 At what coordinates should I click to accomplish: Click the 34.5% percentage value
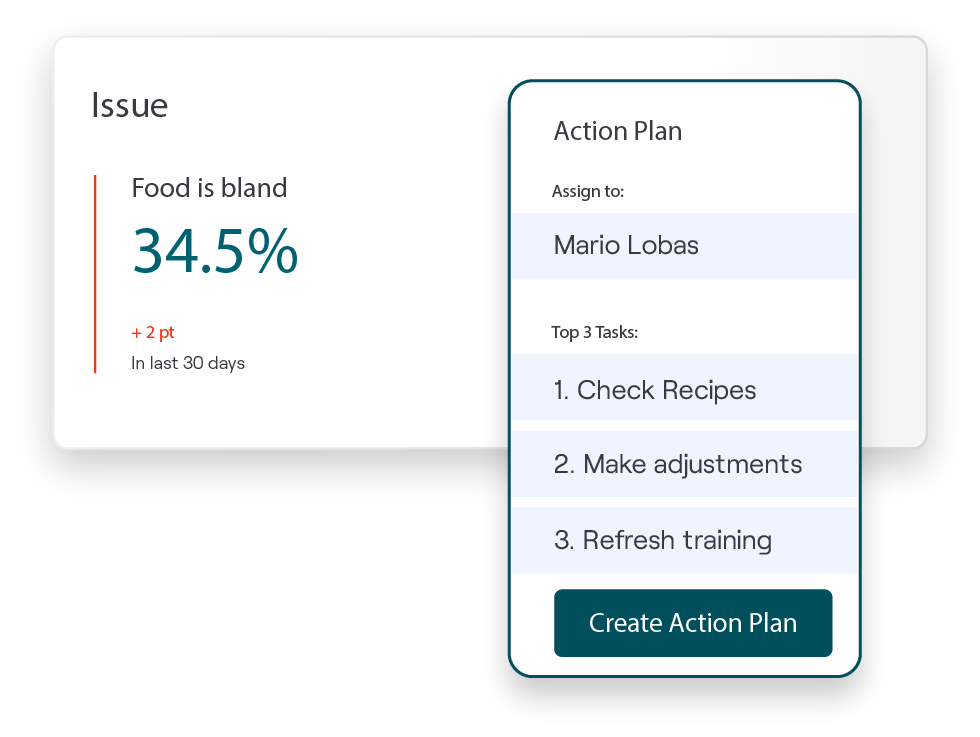click(x=214, y=250)
